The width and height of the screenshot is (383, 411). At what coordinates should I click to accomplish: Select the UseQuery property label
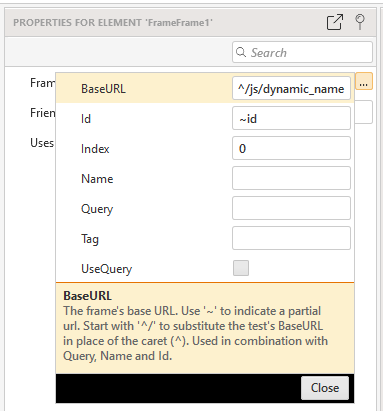coord(107,269)
